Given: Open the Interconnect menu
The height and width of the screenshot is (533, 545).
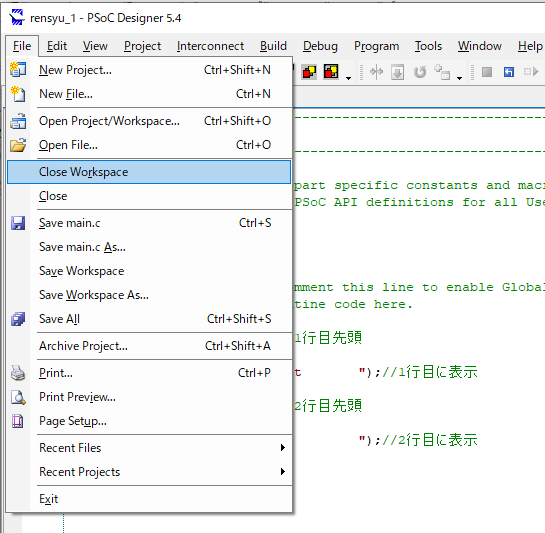Looking at the screenshot, I should (x=210, y=46).
